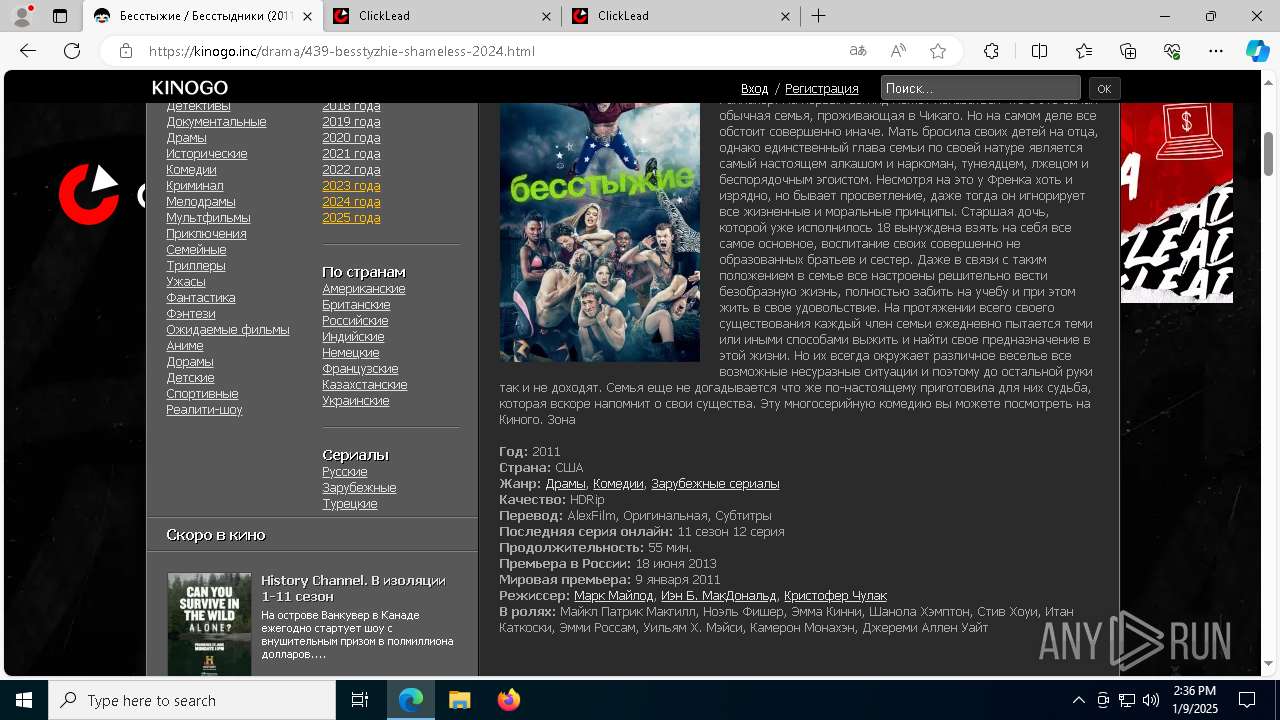Open Триллеры category
Screen dimensions: 1280x720
pos(196,266)
